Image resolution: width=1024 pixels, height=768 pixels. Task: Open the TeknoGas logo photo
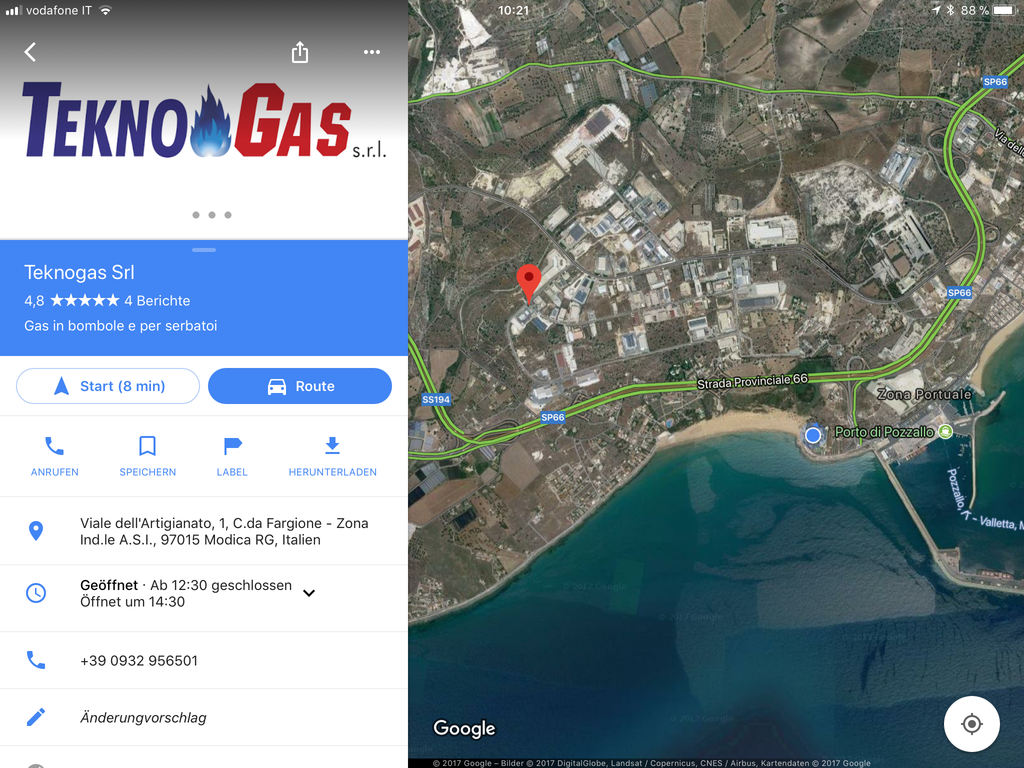pyautogui.click(x=204, y=121)
